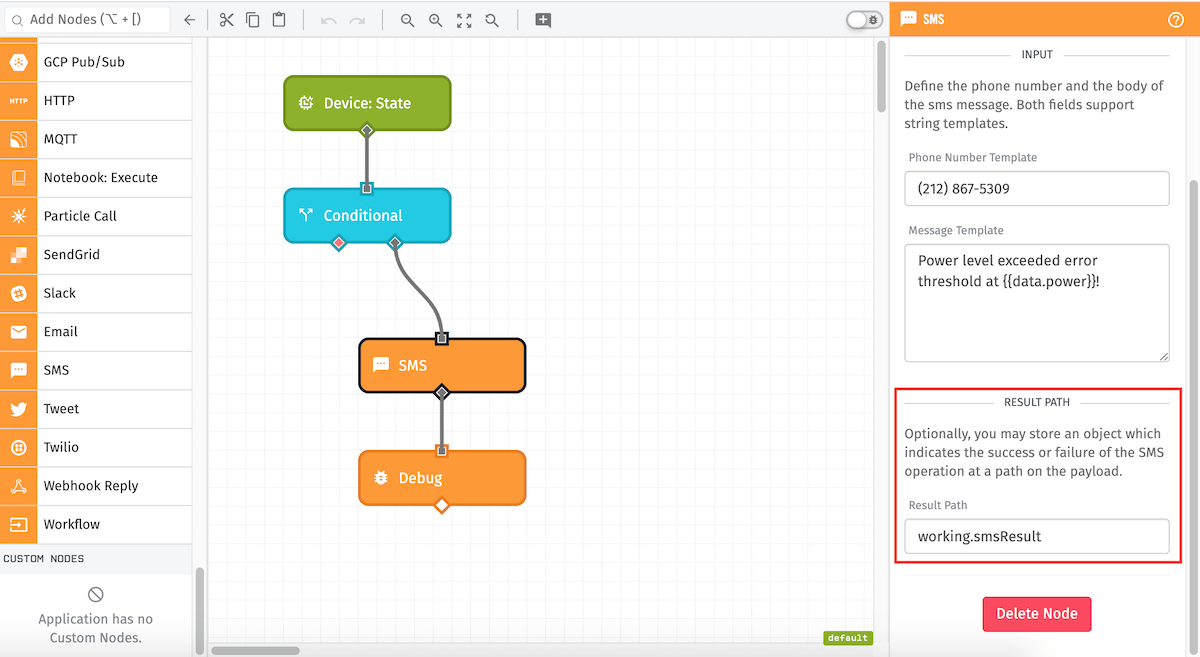
Task: Edit the Phone Number Template field
Action: 1037,188
